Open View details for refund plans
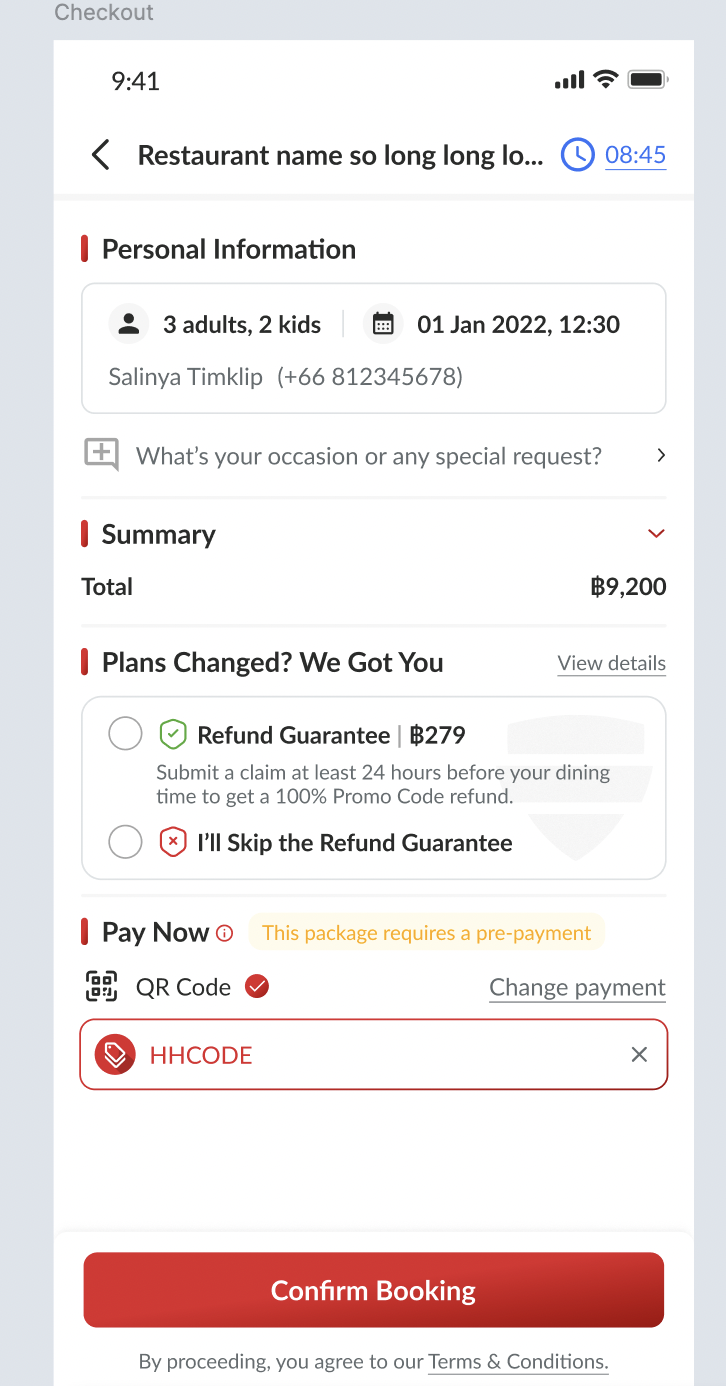Screen dimensions: 726x1386 (611, 663)
